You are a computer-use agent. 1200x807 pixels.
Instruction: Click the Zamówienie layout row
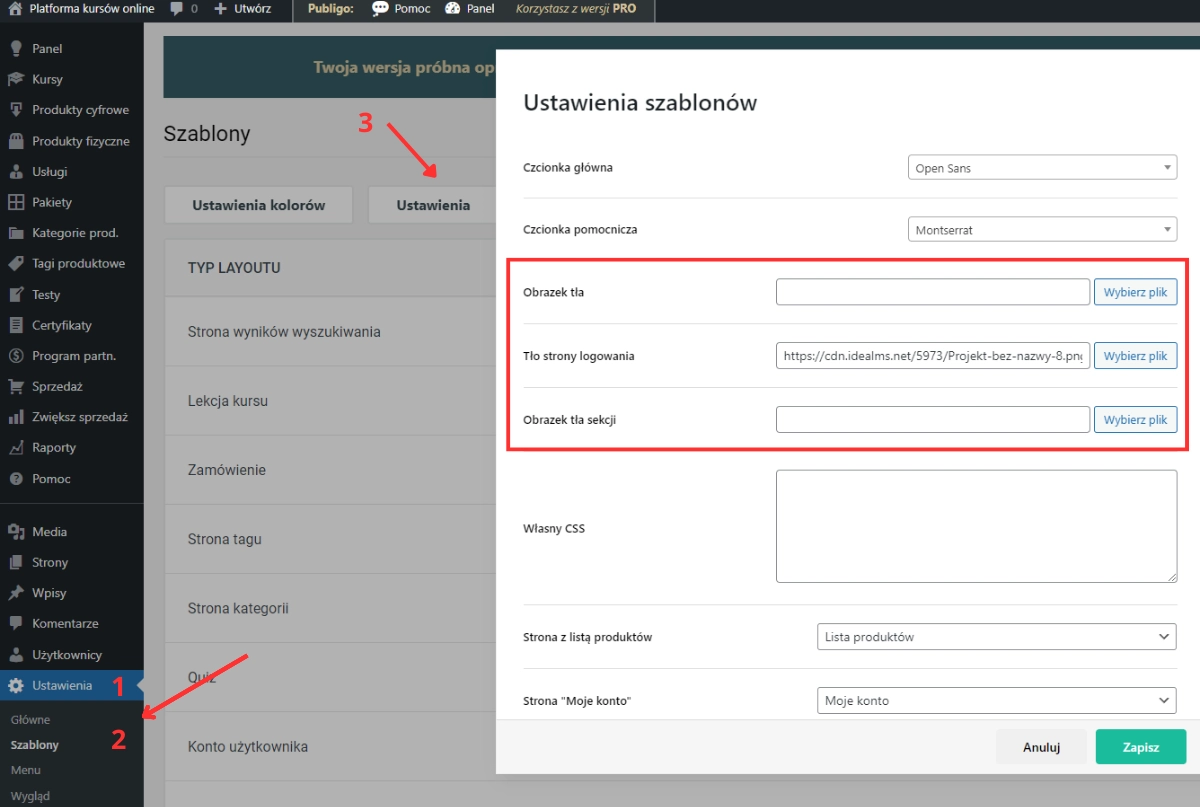(330, 470)
